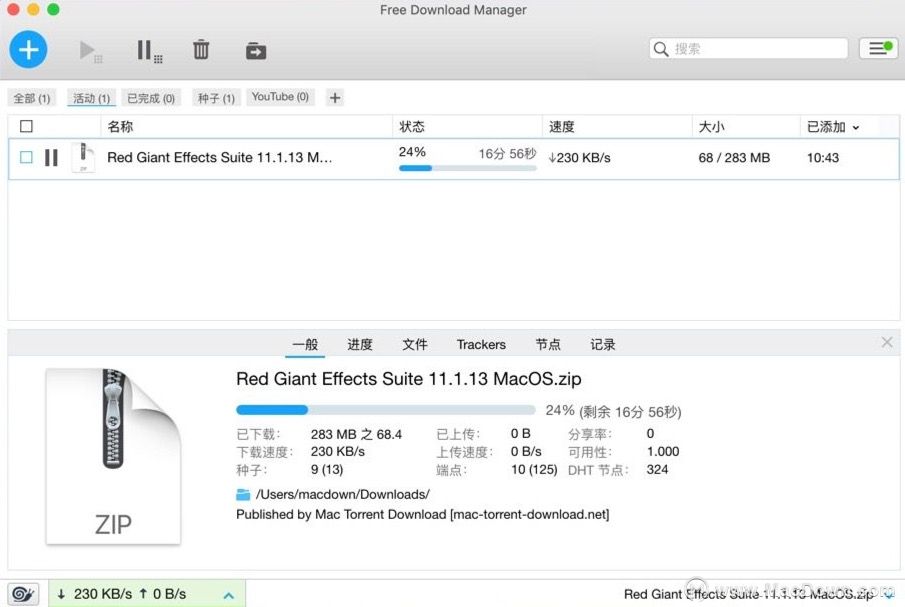The width and height of the screenshot is (905, 607).
Task: Open the /Users/macdown/Downloads/ folder path
Action: point(342,494)
